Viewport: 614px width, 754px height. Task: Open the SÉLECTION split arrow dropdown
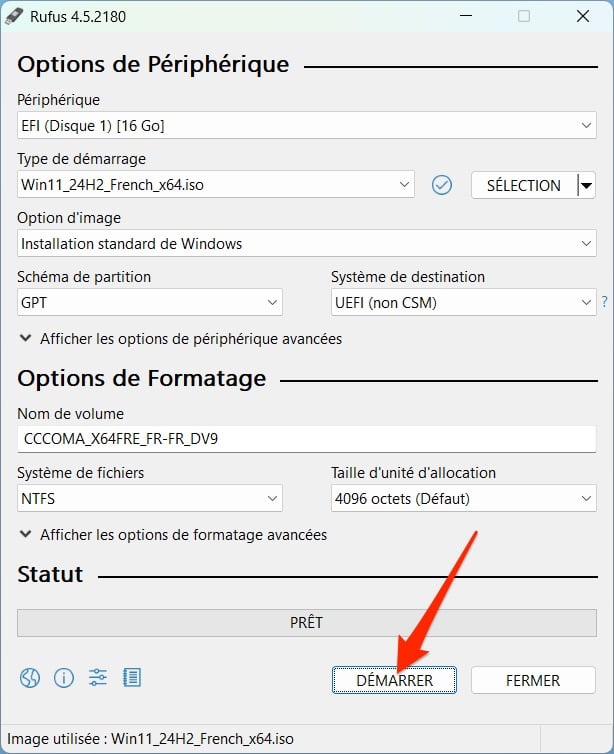[x=586, y=185]
